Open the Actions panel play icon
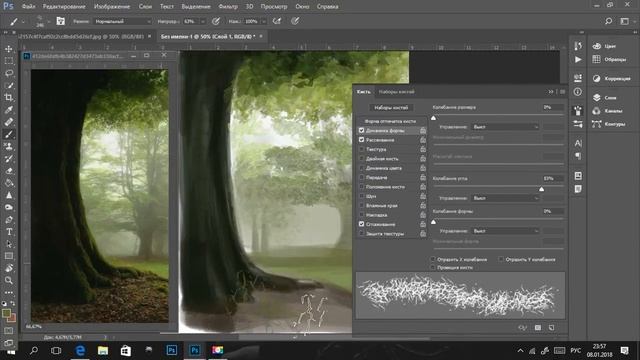Viewport: 640px width, 360px height. pyautogui.click(x=578, y=60)
